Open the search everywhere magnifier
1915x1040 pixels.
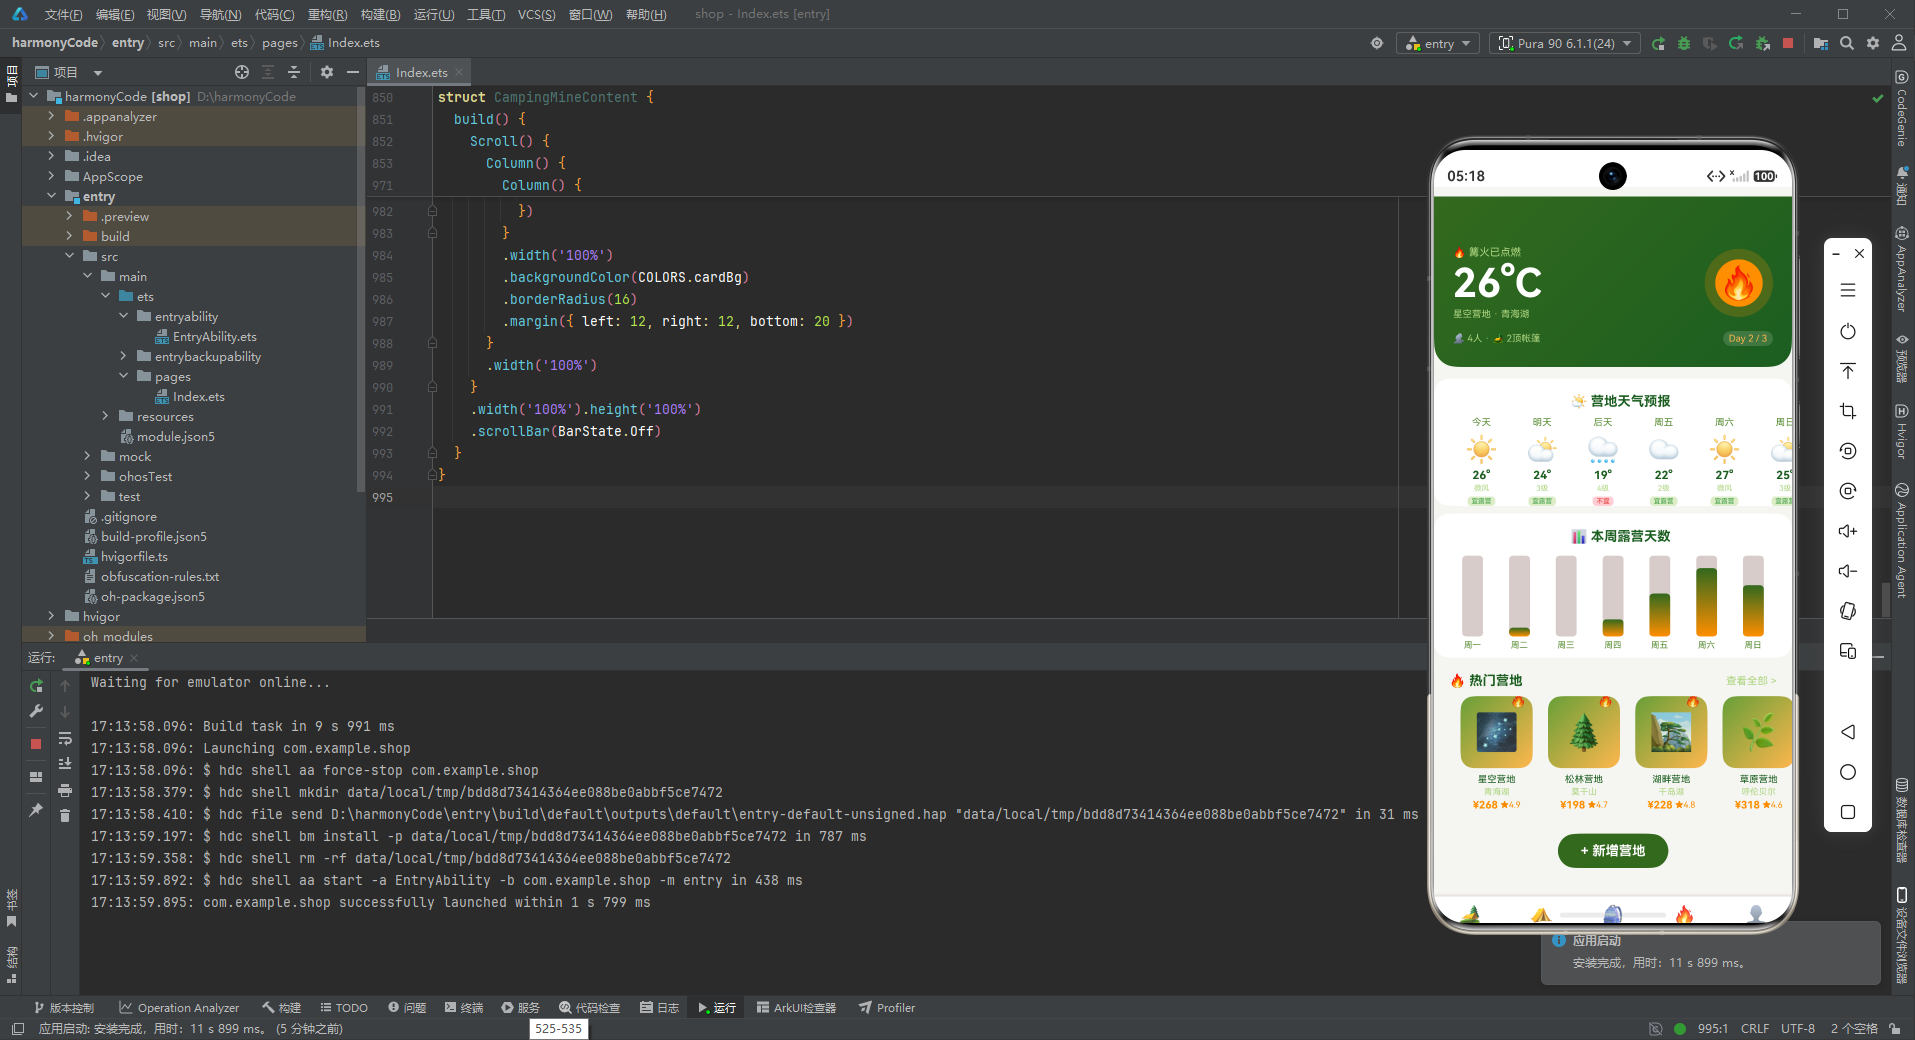pyautogui.click(x=1847, y=43)
